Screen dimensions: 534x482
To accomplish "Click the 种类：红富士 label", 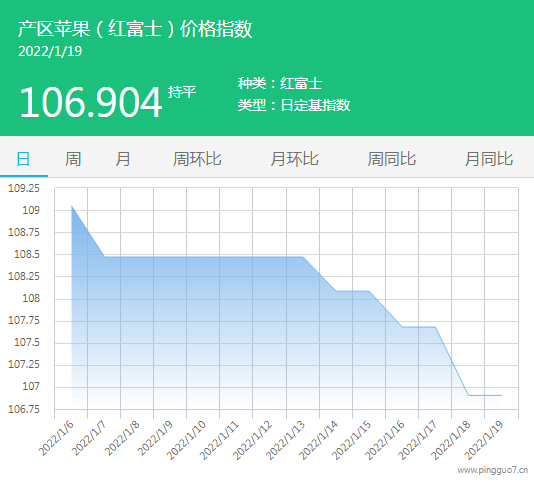I will tap(280, 83).
